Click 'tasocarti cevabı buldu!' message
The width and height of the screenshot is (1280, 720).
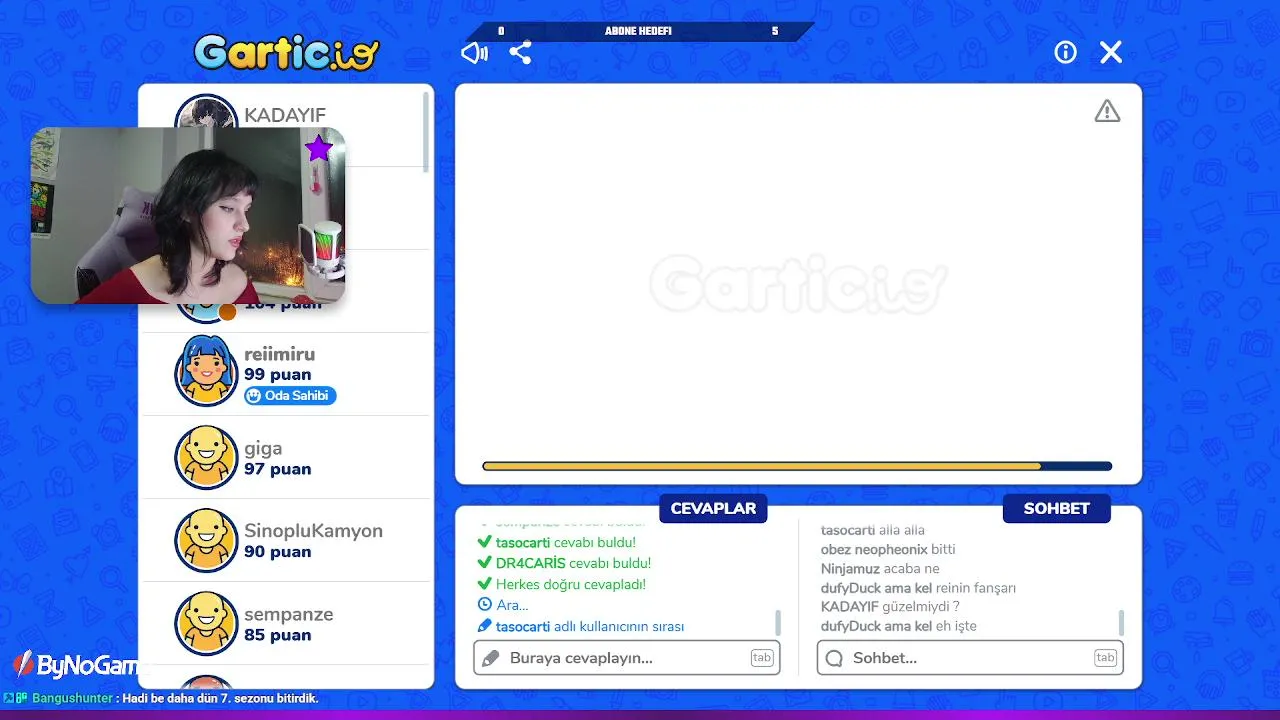(566, 542)
